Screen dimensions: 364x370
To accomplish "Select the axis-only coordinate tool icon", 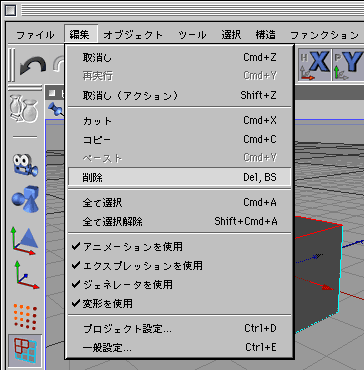I will pyautogui.click(x=26, y=276).
